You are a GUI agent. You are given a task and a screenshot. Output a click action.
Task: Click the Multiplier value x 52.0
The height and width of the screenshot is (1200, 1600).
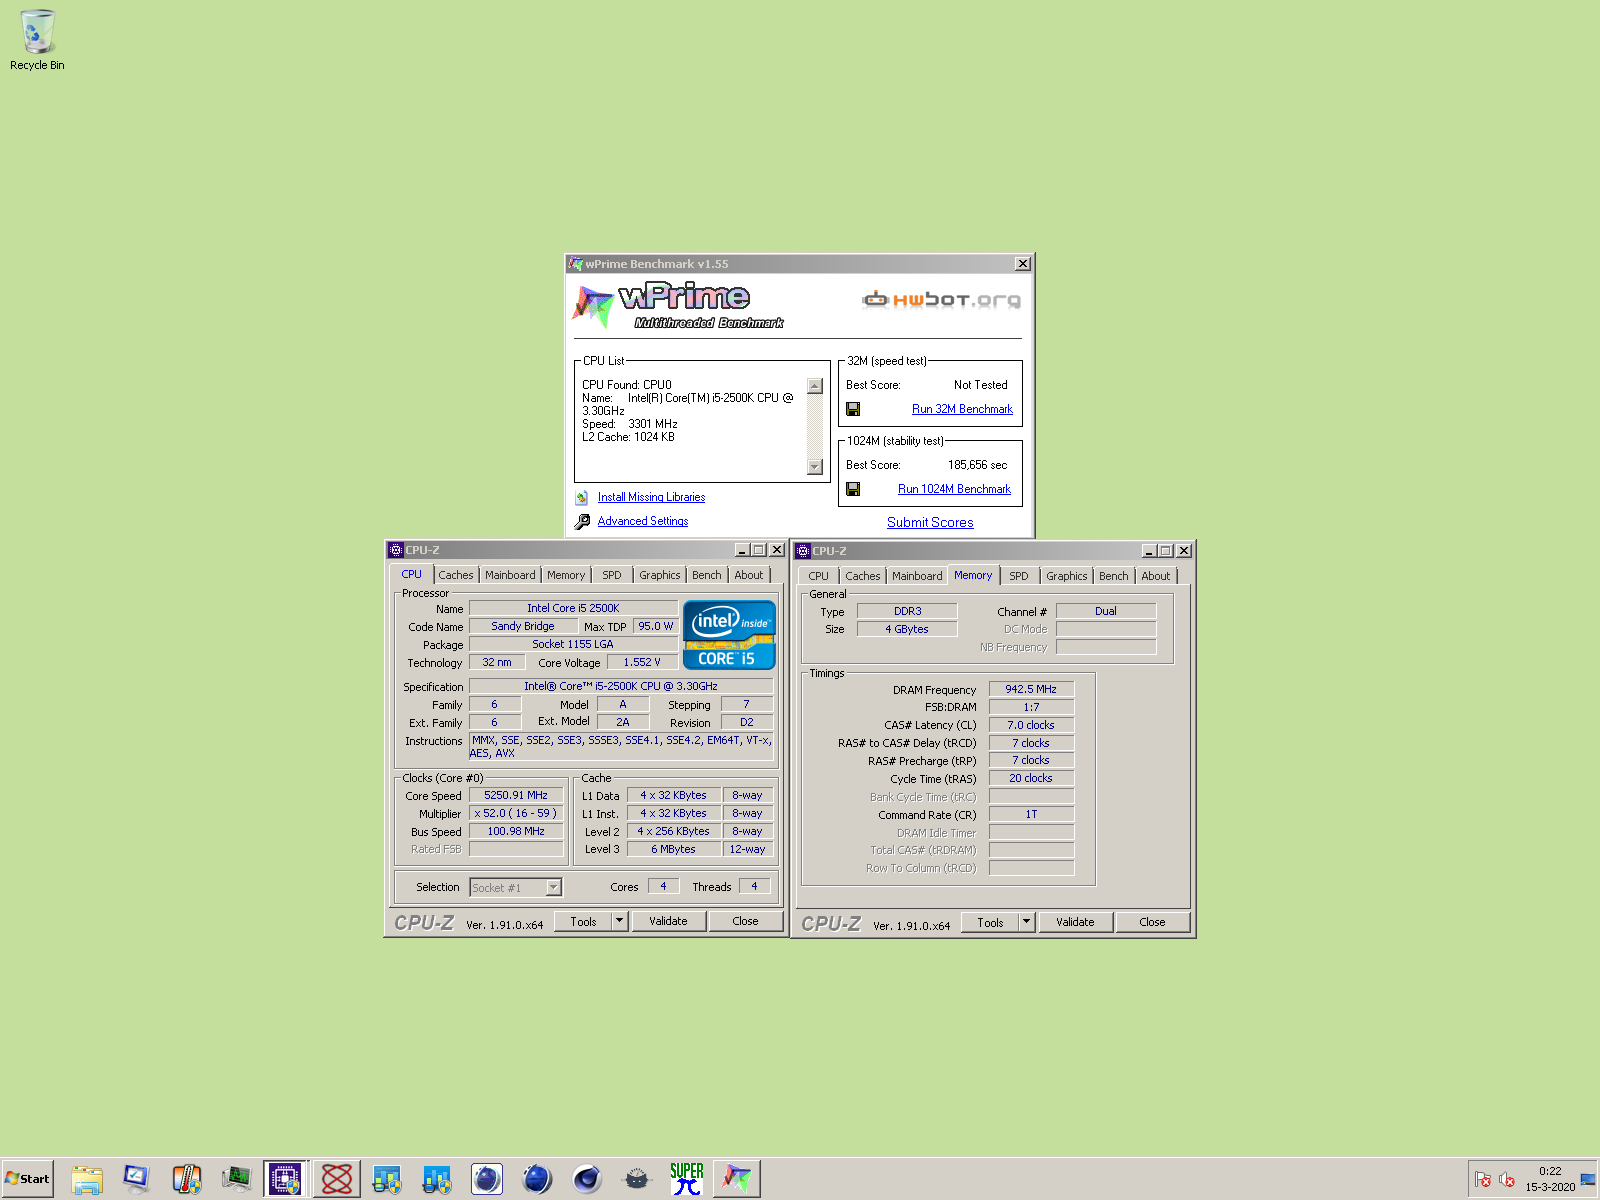pos(516,814)
